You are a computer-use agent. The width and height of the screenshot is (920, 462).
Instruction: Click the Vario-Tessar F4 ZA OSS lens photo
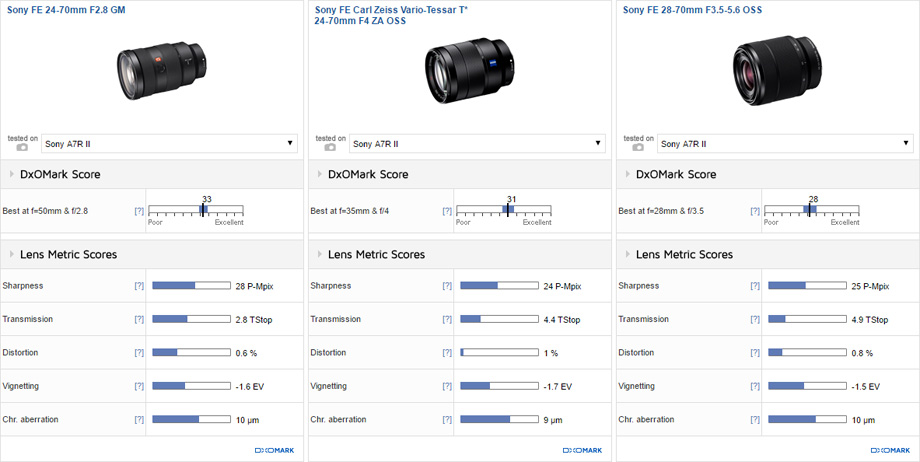tap(469, 71)
